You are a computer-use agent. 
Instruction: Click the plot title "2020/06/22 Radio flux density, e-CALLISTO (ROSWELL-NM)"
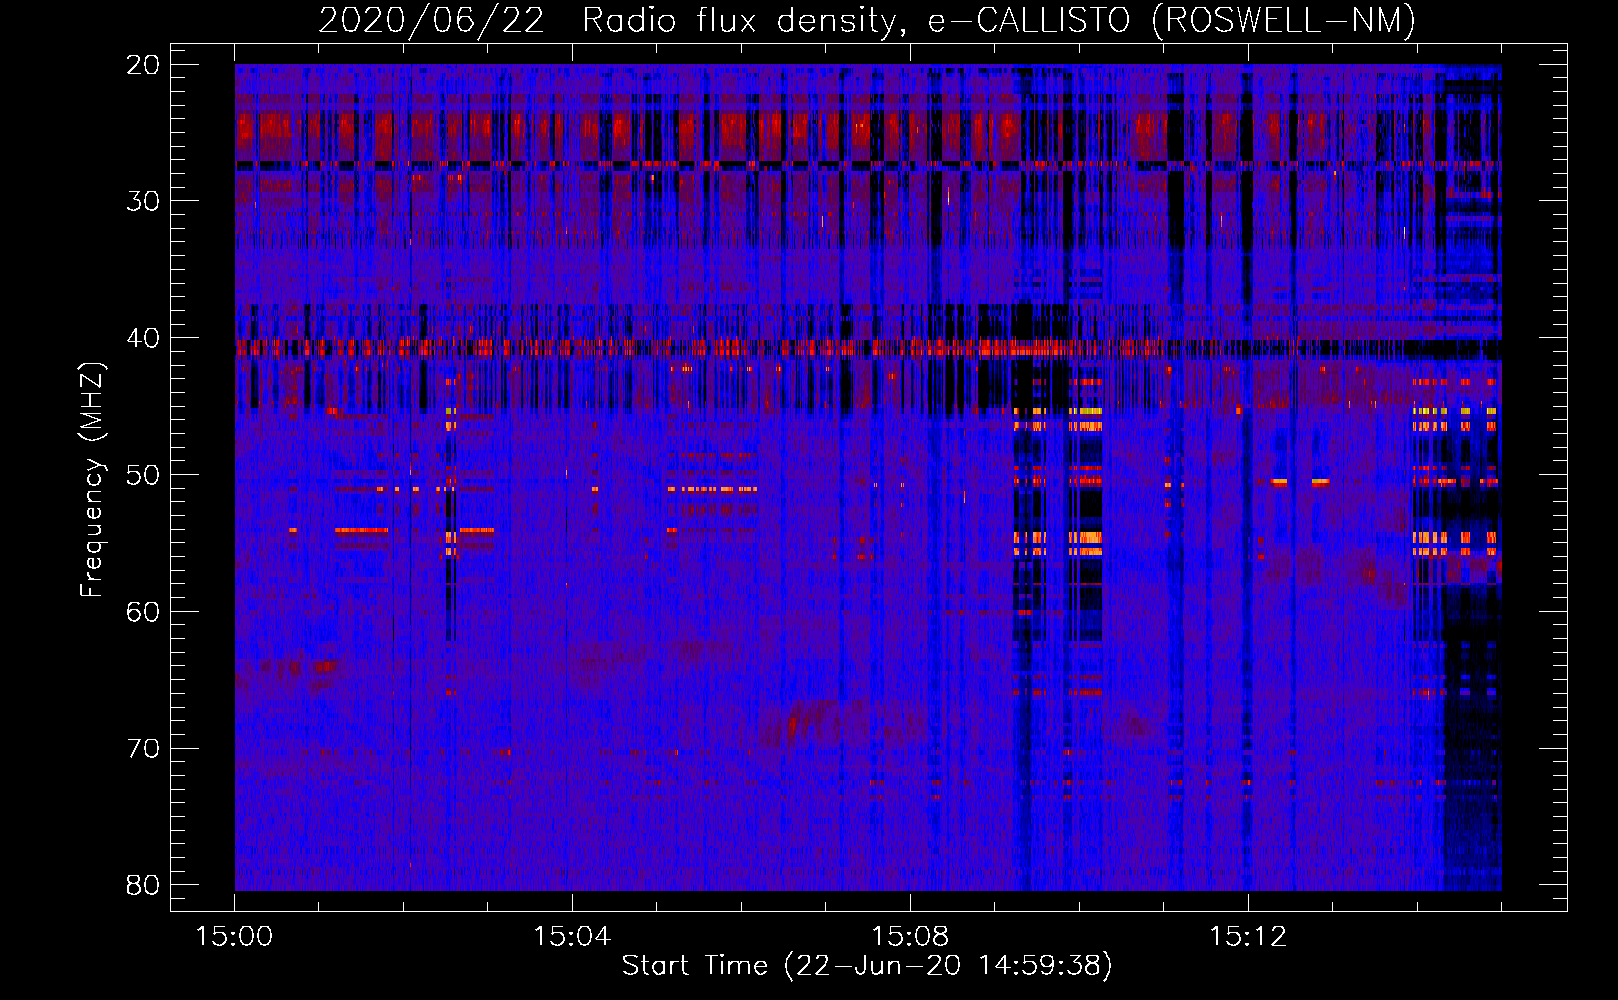[x=867, y=20]
